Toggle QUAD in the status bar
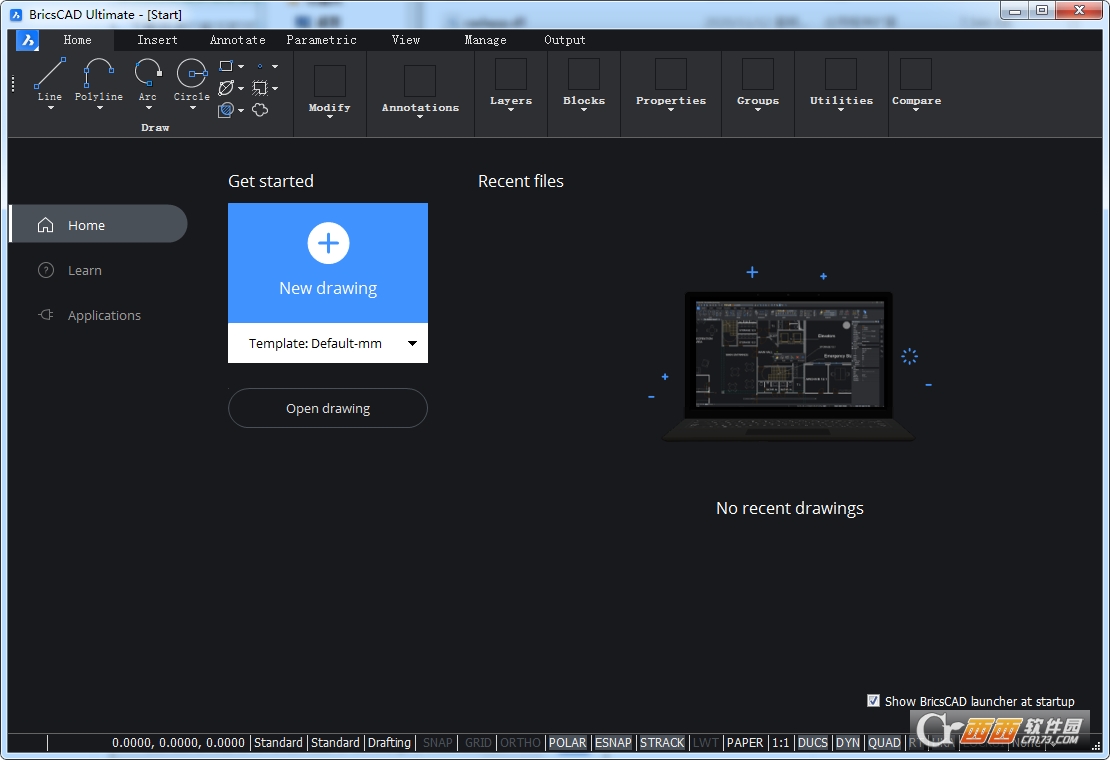The height and width of the screenshot is (760, 1110). point(884,742)
